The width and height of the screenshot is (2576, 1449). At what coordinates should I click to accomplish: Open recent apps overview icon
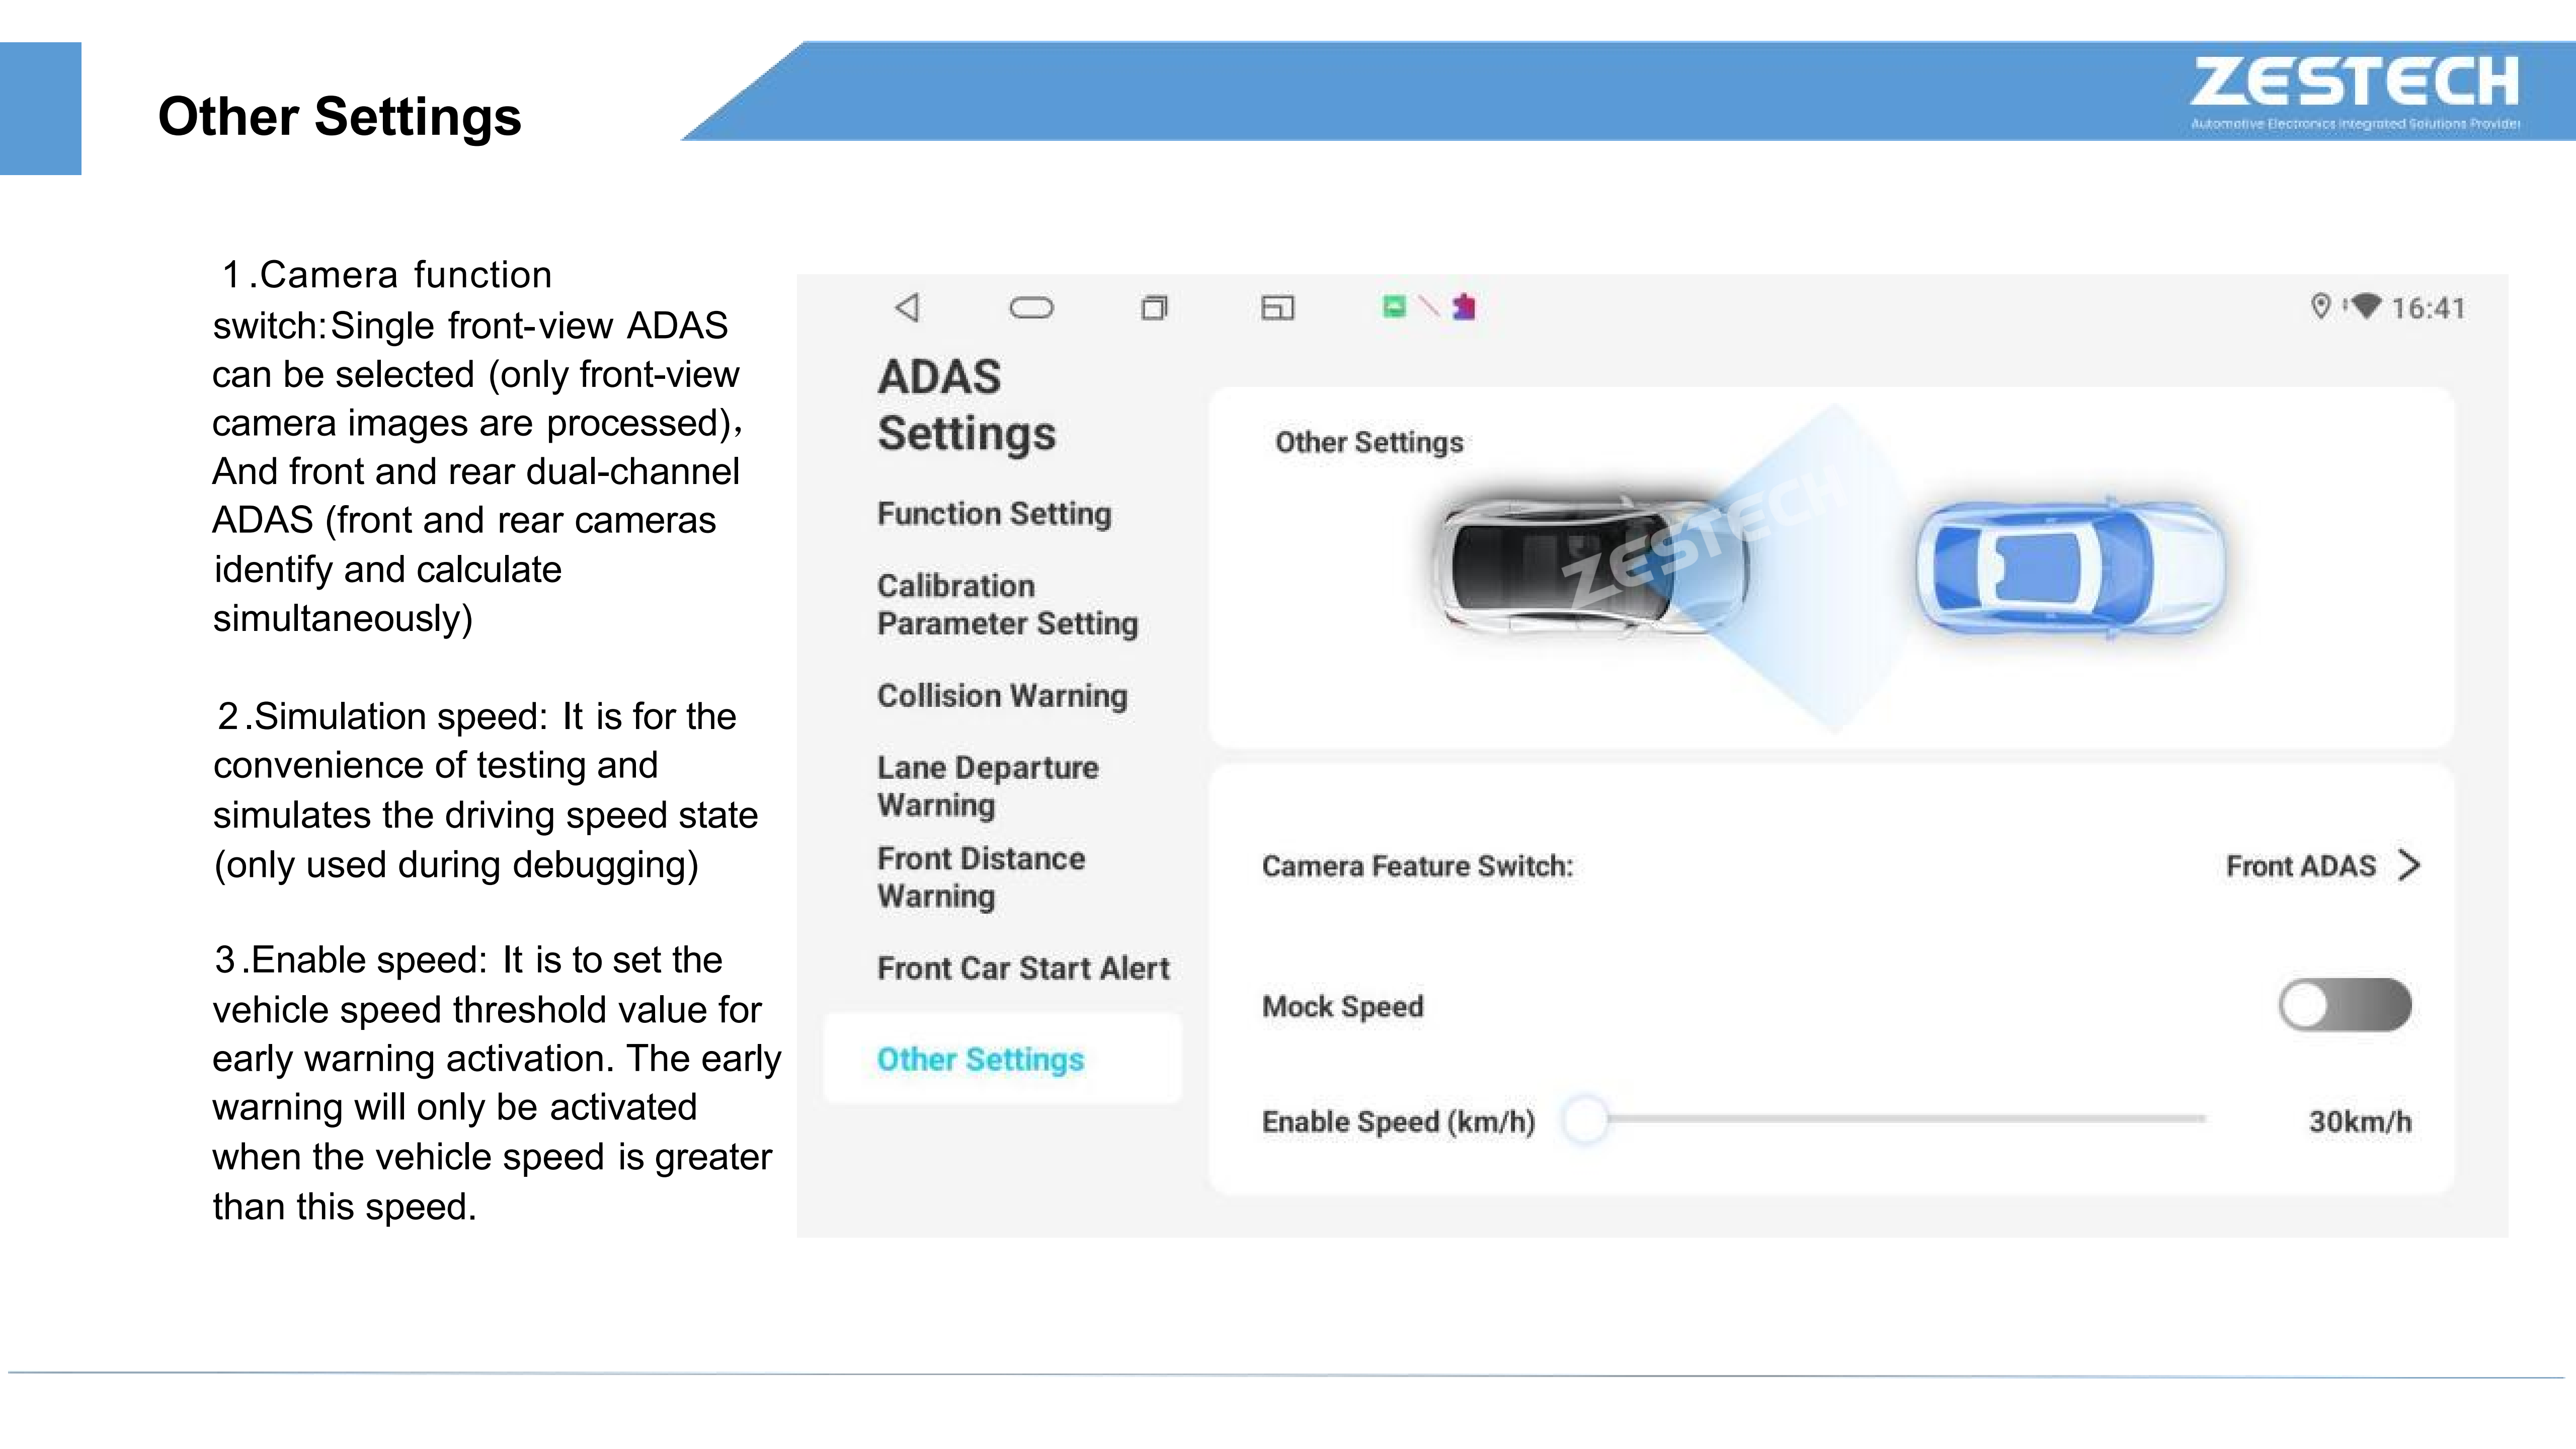(1154, 307)
